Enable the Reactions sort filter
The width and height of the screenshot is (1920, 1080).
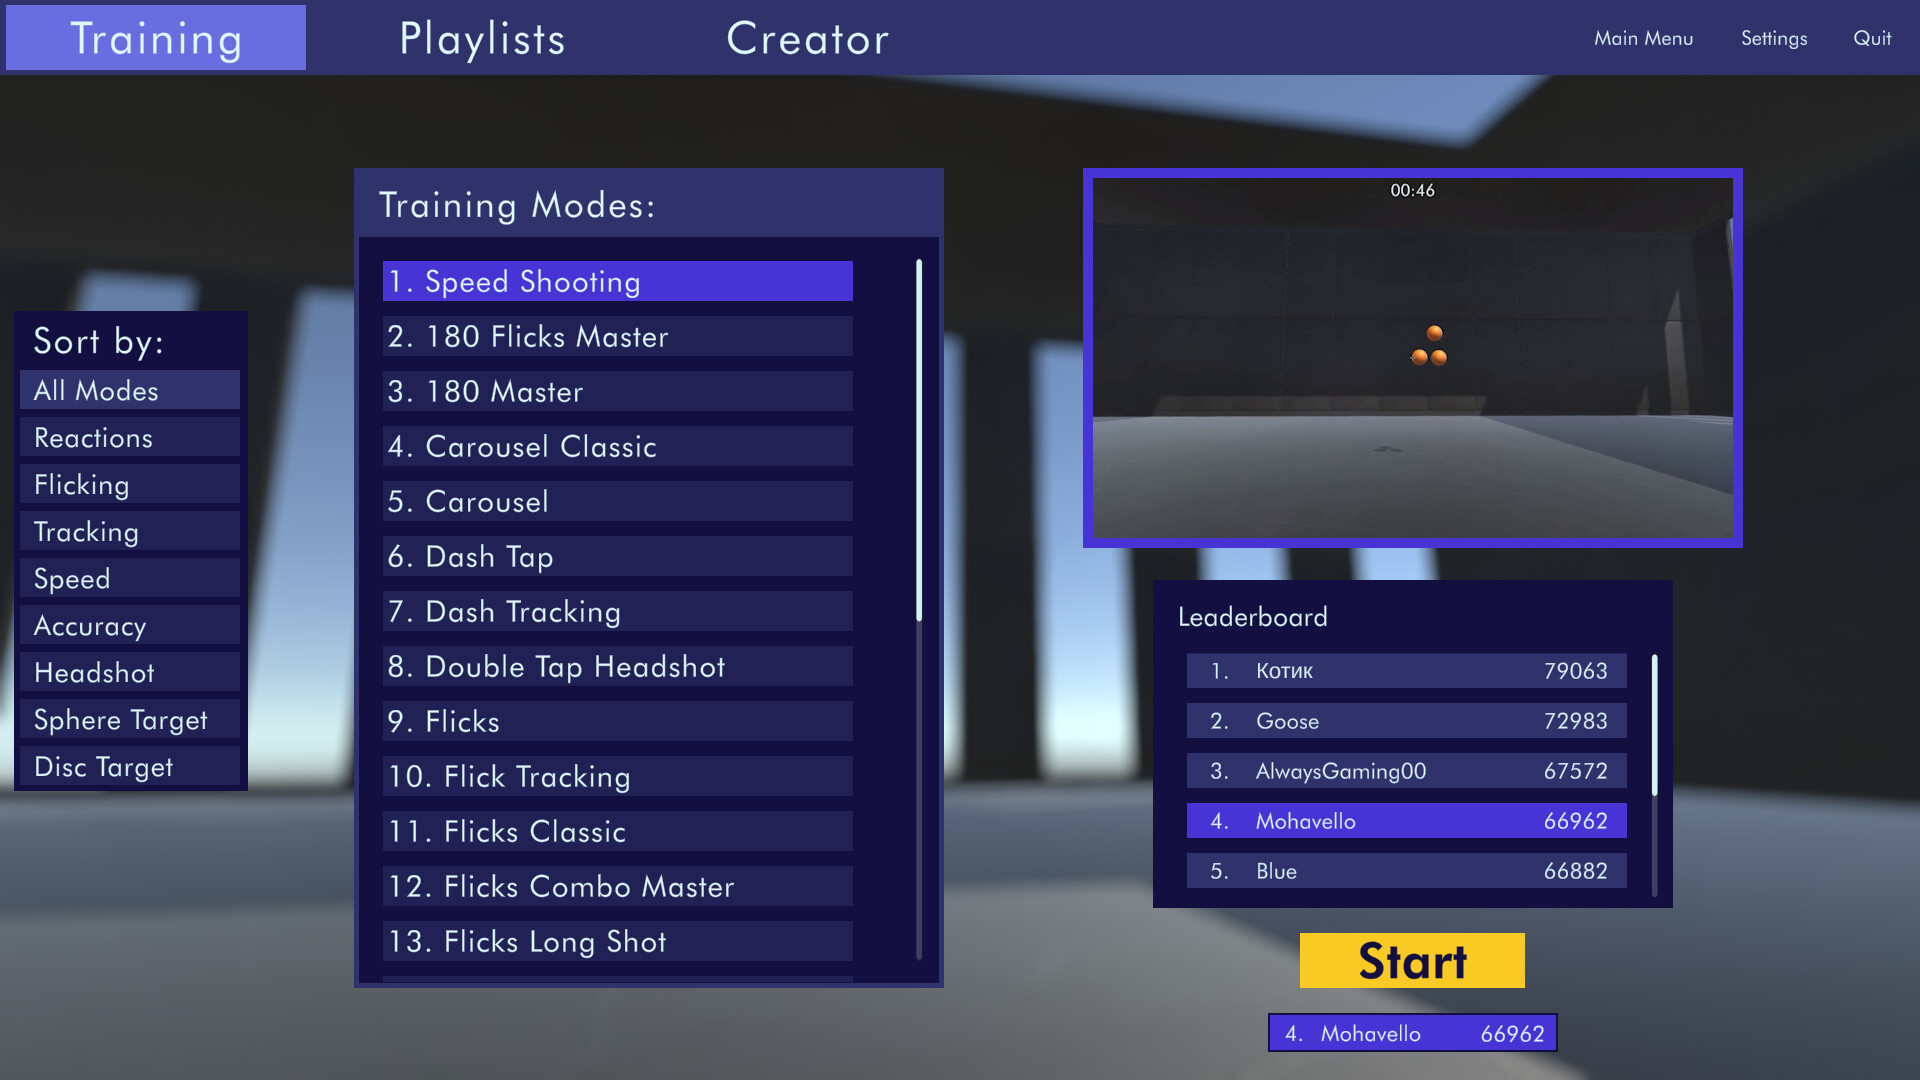click(129, 437)
